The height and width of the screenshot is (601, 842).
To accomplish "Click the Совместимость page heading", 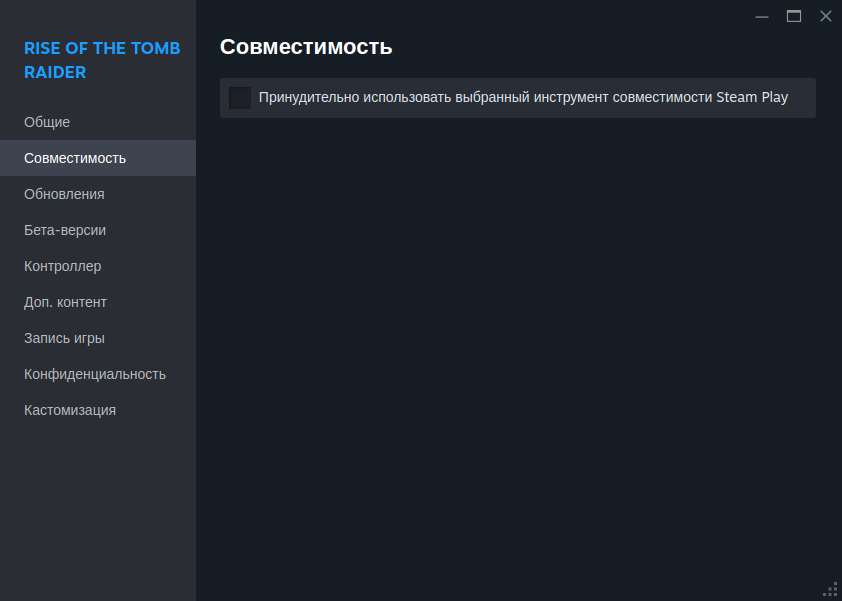I will point(306,47).
